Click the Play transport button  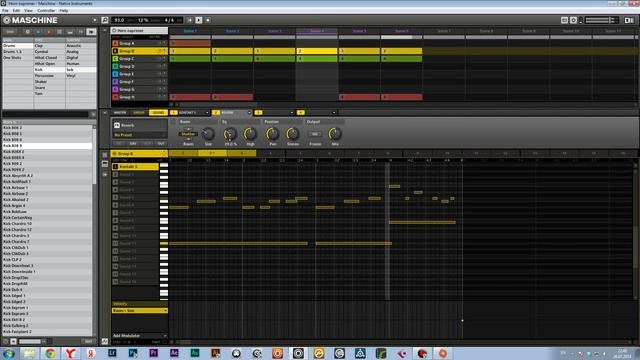tap(199, 20)
